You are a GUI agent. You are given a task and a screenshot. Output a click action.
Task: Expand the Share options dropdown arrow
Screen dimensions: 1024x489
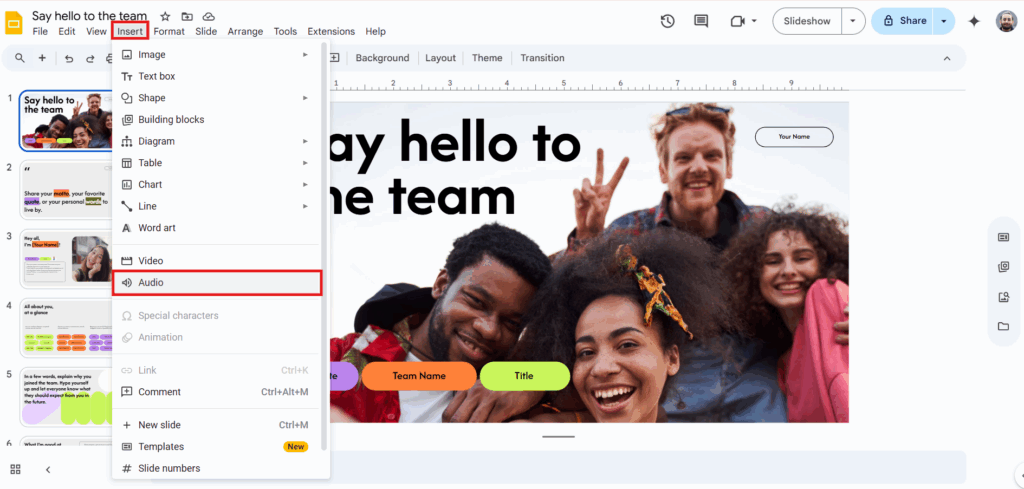click(943, 21)
